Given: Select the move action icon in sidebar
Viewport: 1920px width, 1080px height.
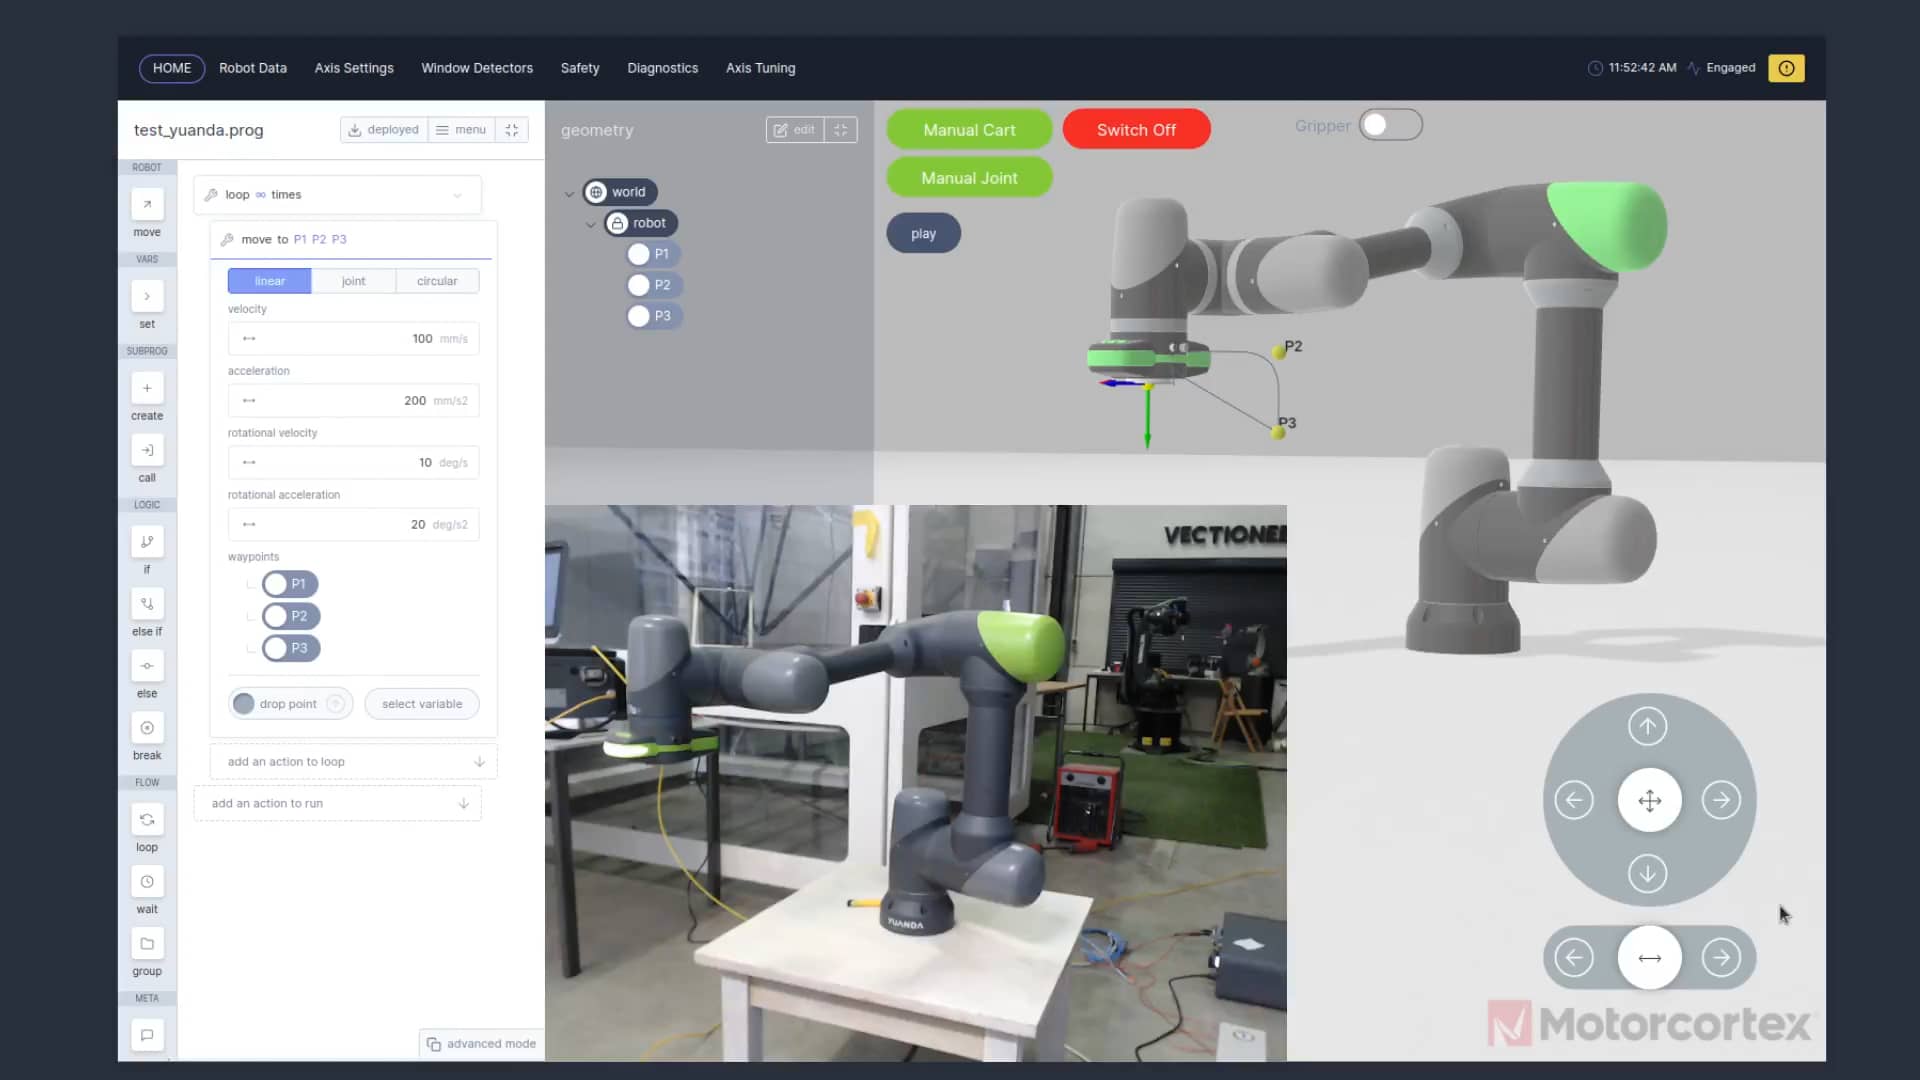Looking at the screenshot, I should pyautogui.click(x=146, y=204).
